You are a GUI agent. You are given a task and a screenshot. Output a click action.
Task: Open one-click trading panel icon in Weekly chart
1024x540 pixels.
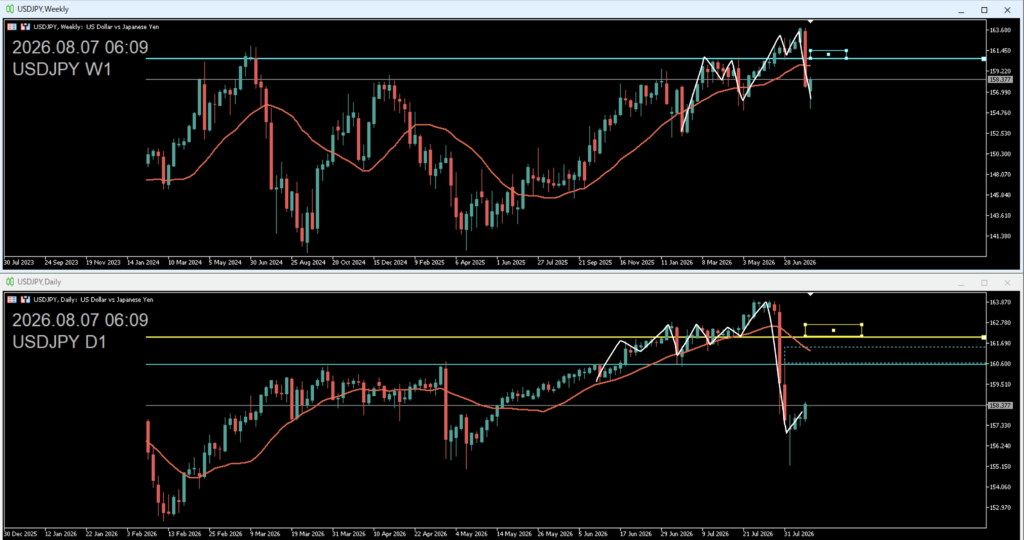[12, 27]
